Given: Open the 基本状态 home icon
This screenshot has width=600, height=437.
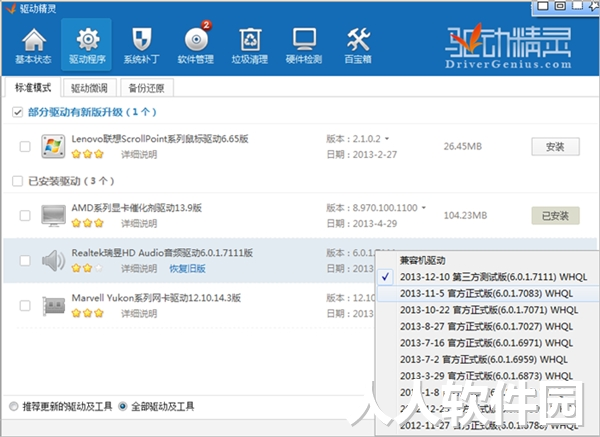Looking at the screenshot, I should (x=34, y=46).
